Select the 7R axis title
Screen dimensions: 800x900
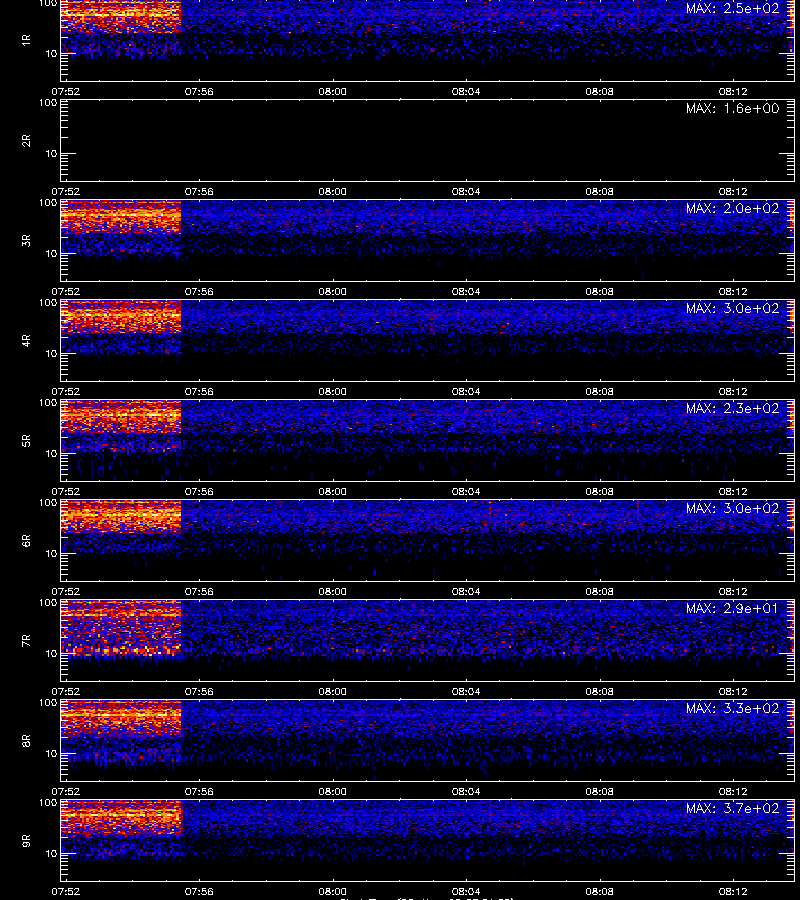26,641
